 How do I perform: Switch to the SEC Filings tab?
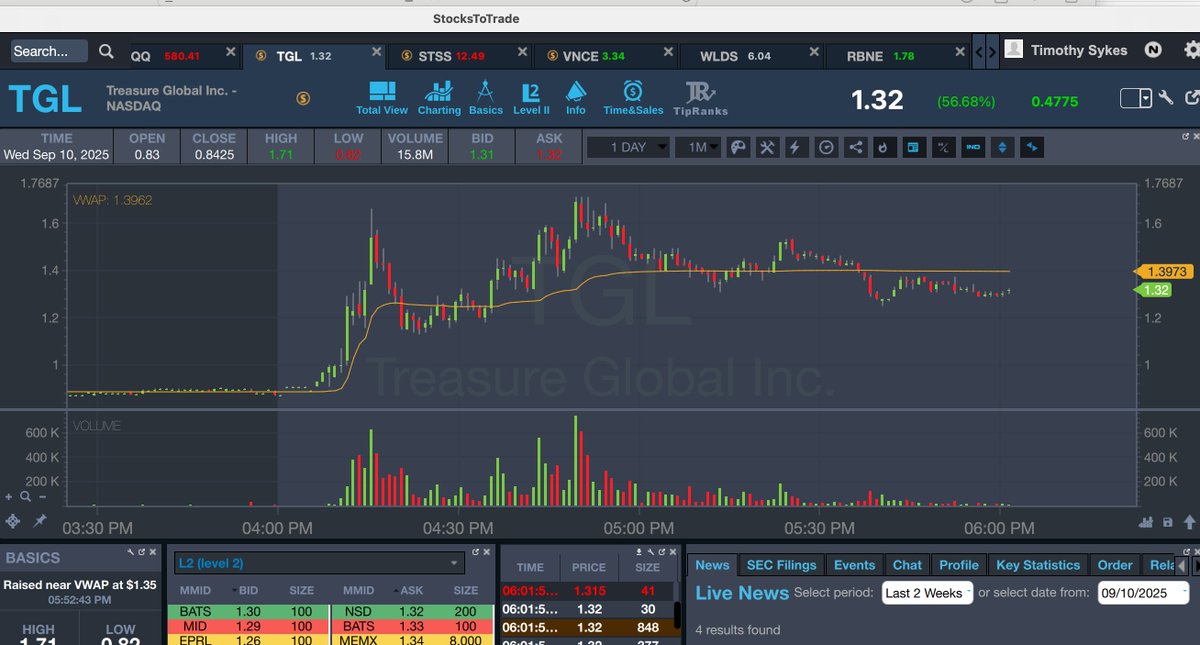pos(781,565)
